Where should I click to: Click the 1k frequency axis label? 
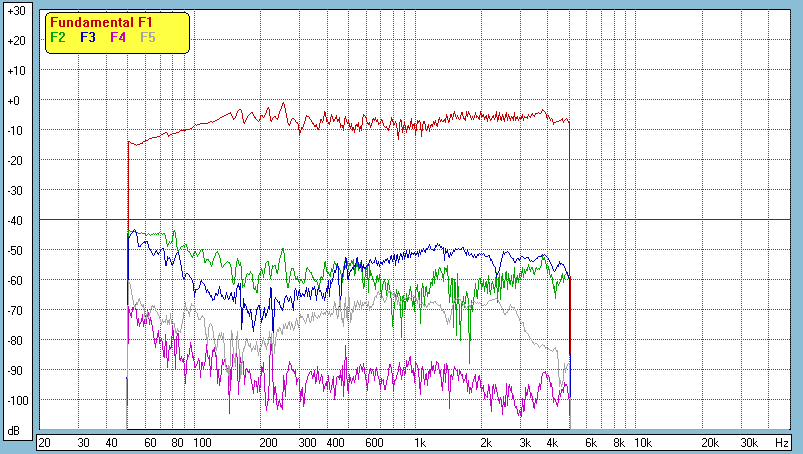click(420, 442)
